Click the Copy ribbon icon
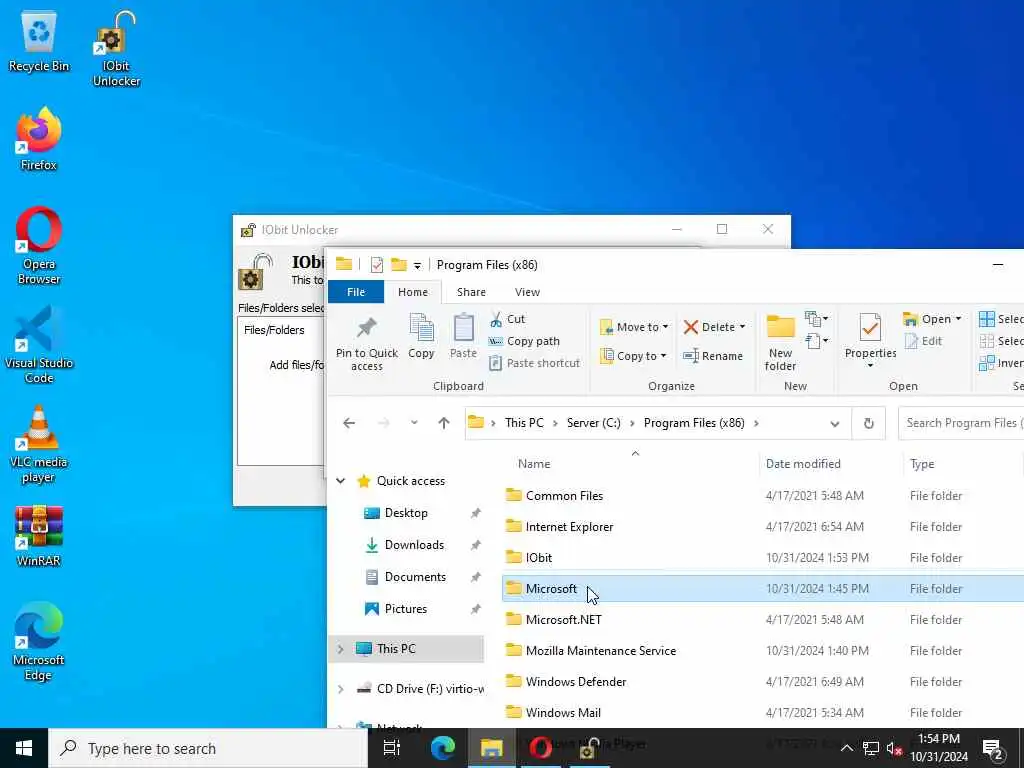1024x768 pixels. coord(421,337)
